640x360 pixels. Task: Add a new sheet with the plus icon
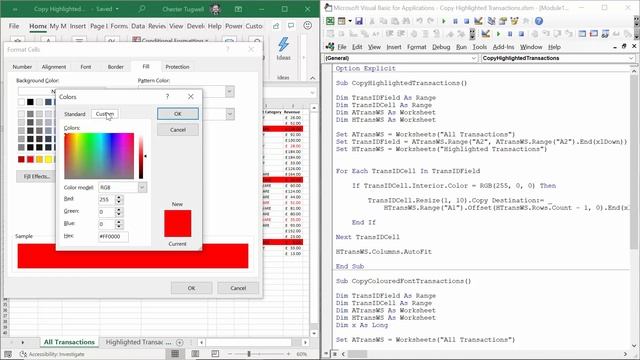pos(180,342)
